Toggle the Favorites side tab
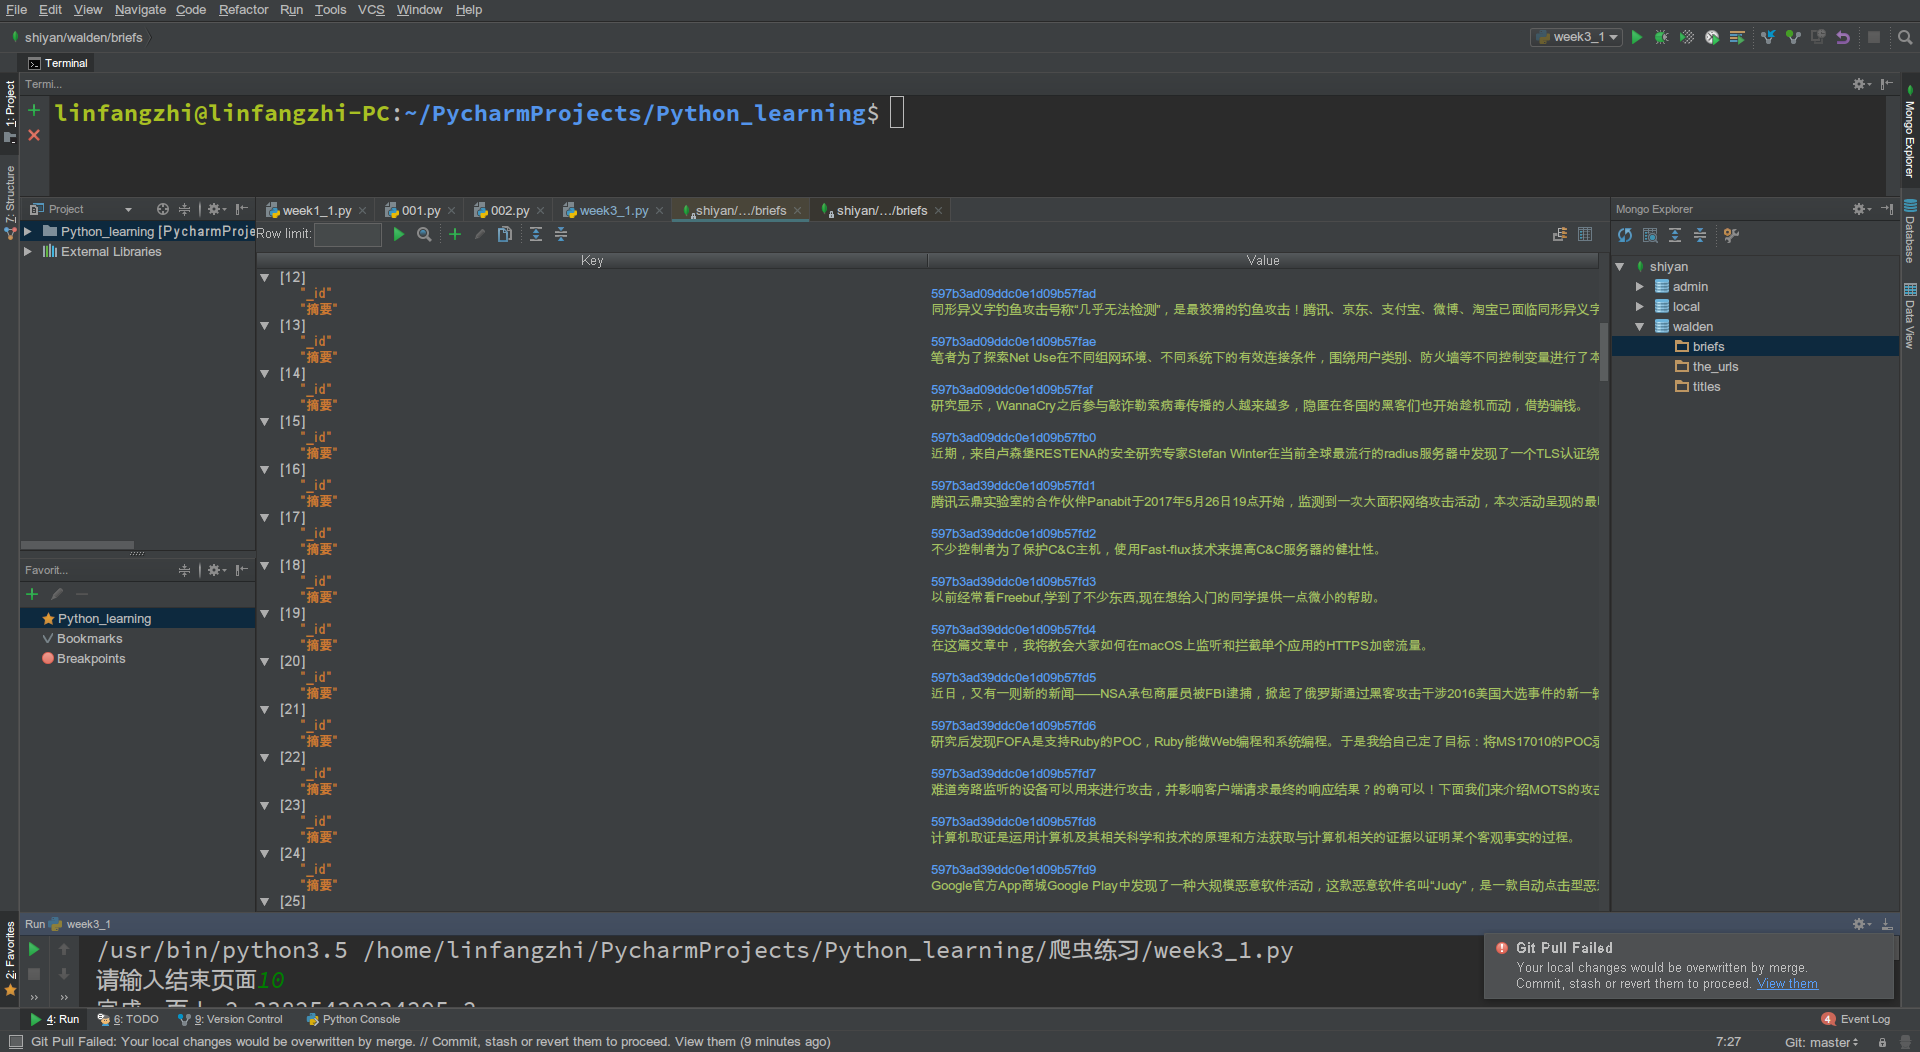Screen dimensions: 1920x1052 click(10, 958)
